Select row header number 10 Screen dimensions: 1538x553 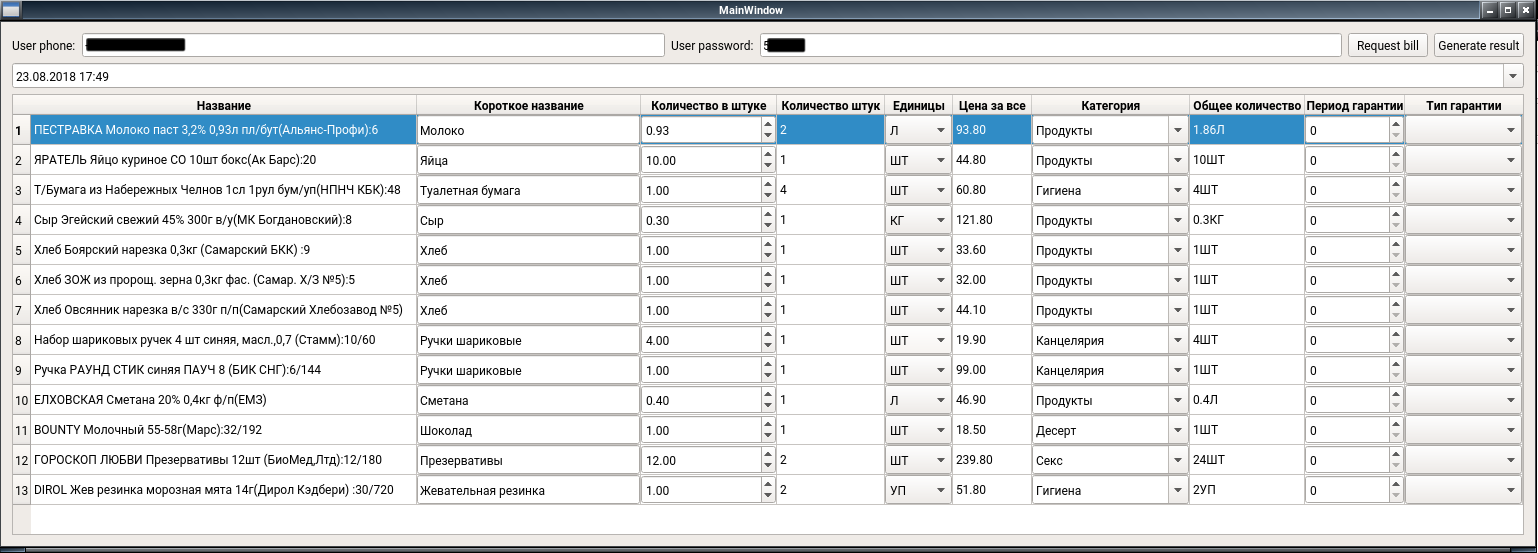coord(21,400)
